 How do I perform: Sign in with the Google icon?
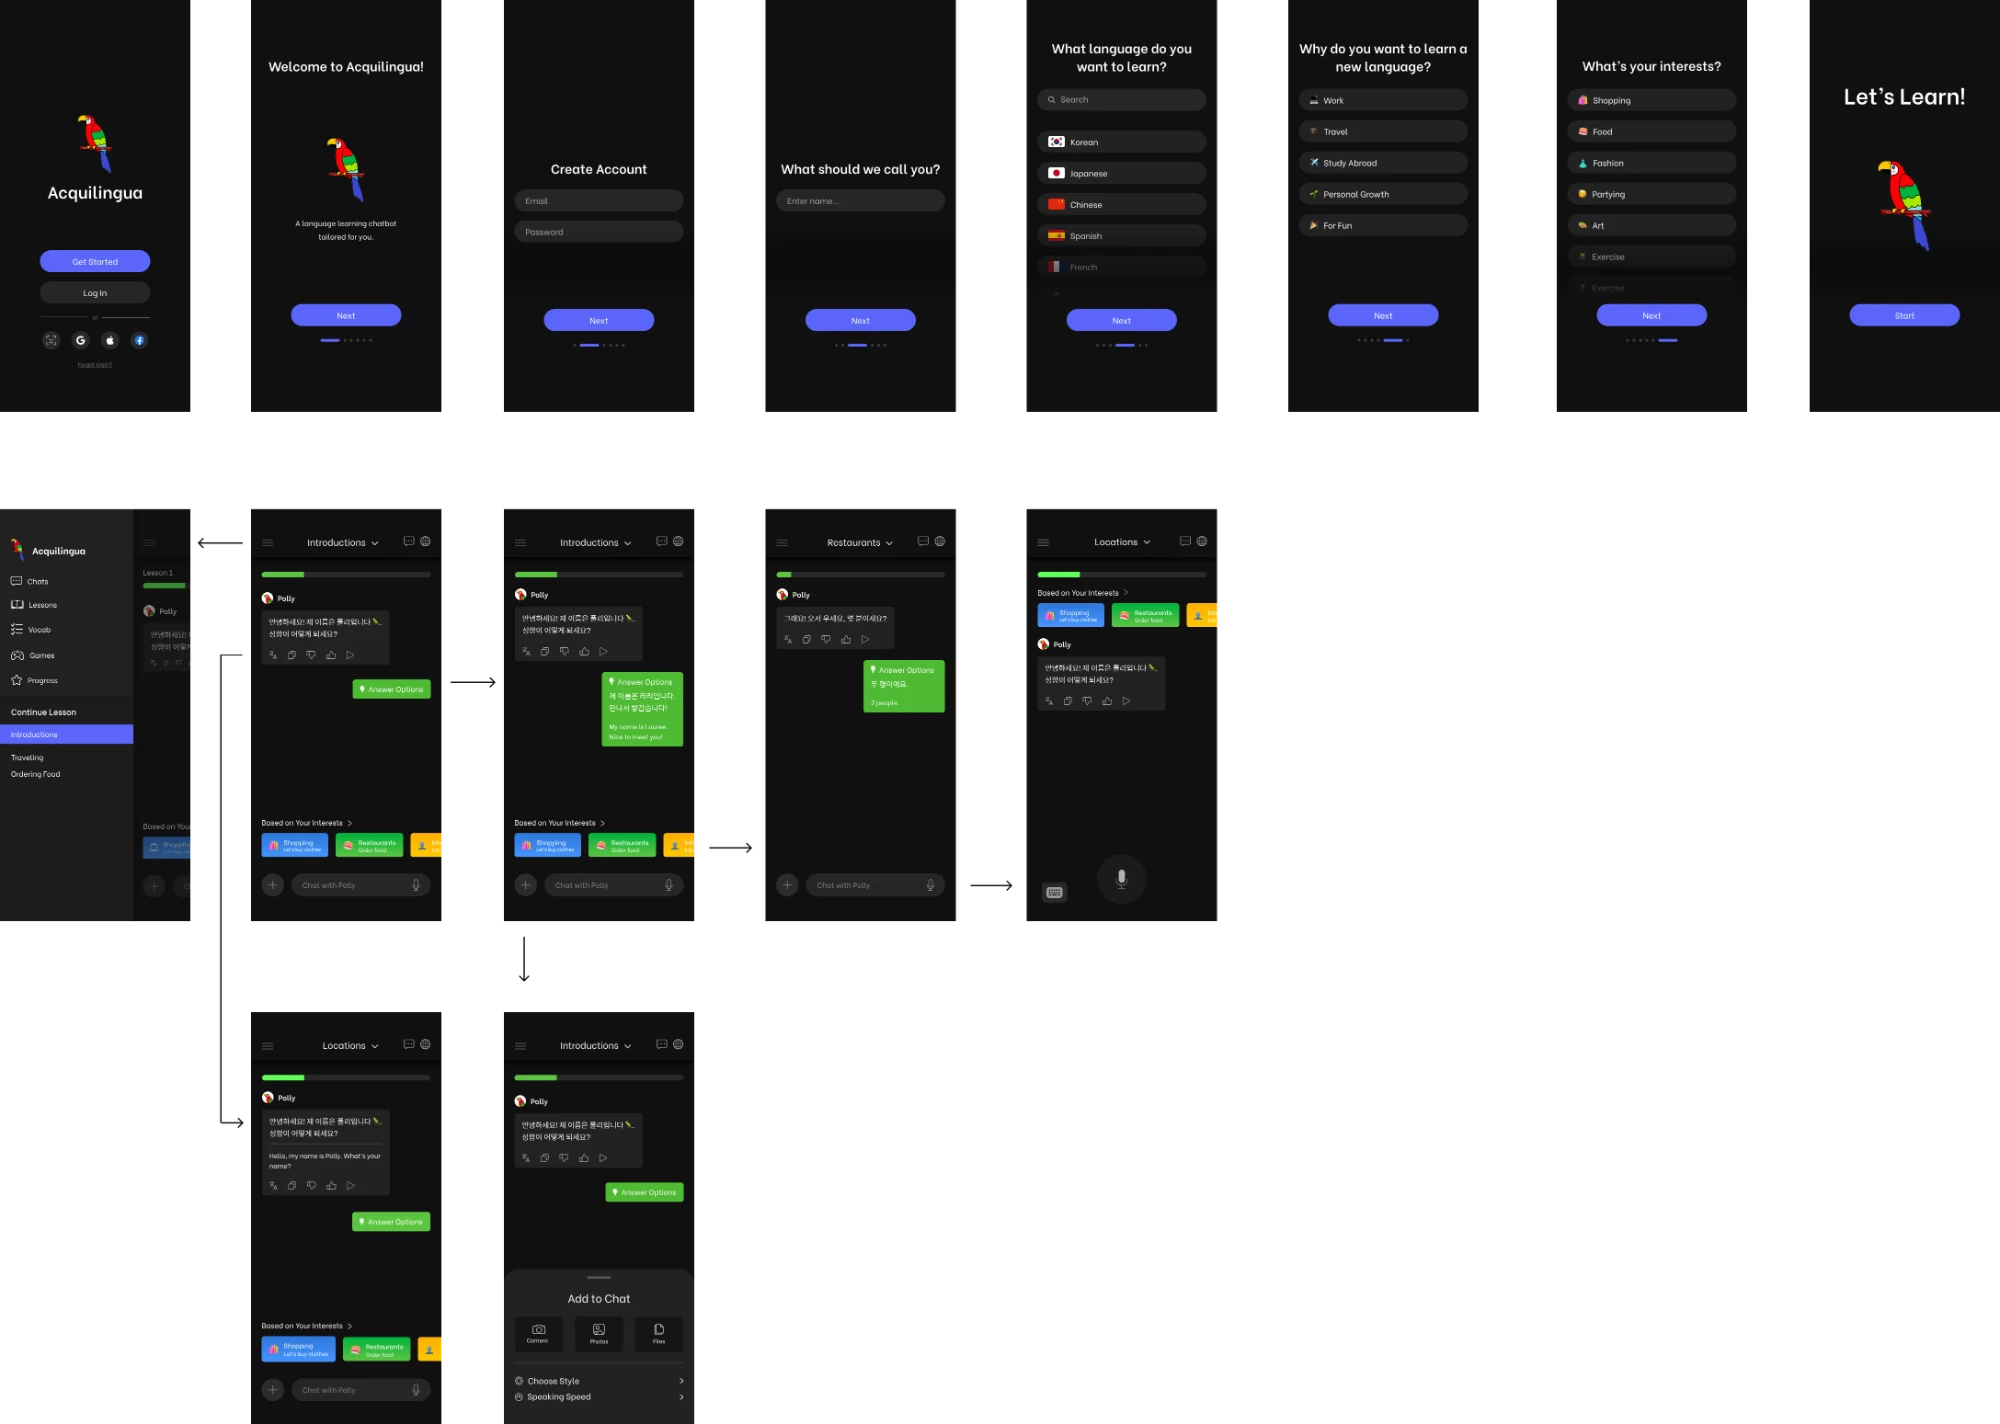tap(81, 340)
